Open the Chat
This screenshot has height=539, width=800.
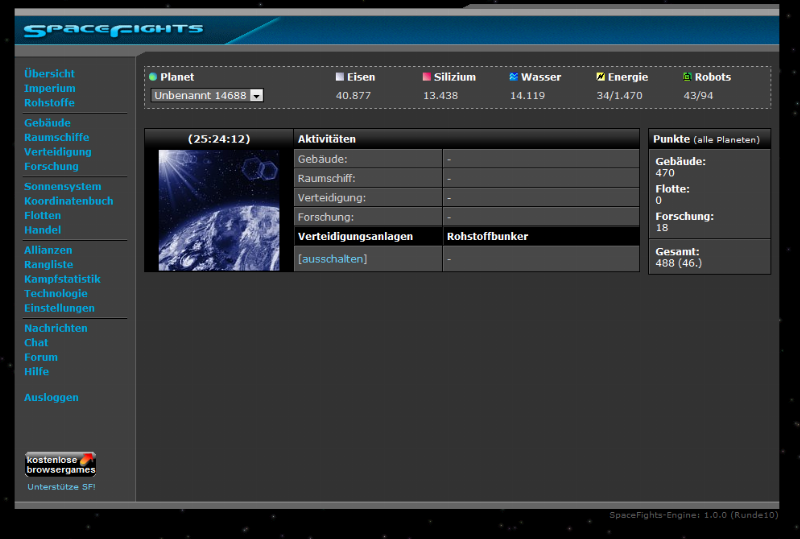pyautogui.click(x=36, y=343)
